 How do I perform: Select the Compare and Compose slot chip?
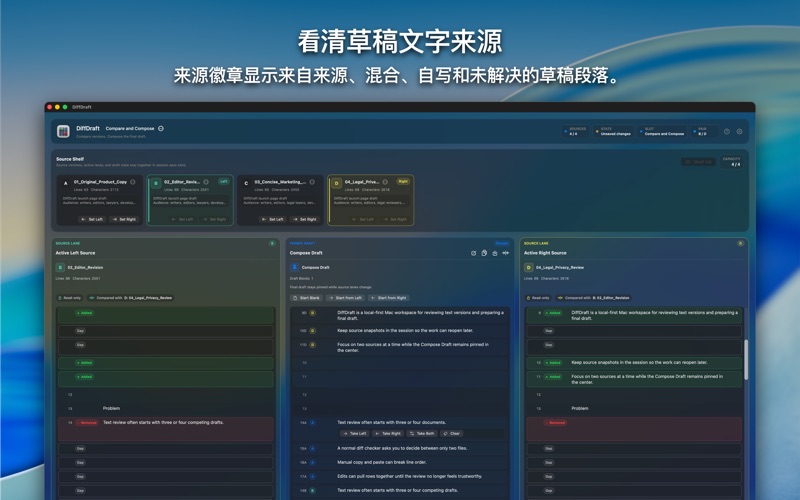click(x=662, y=132)
